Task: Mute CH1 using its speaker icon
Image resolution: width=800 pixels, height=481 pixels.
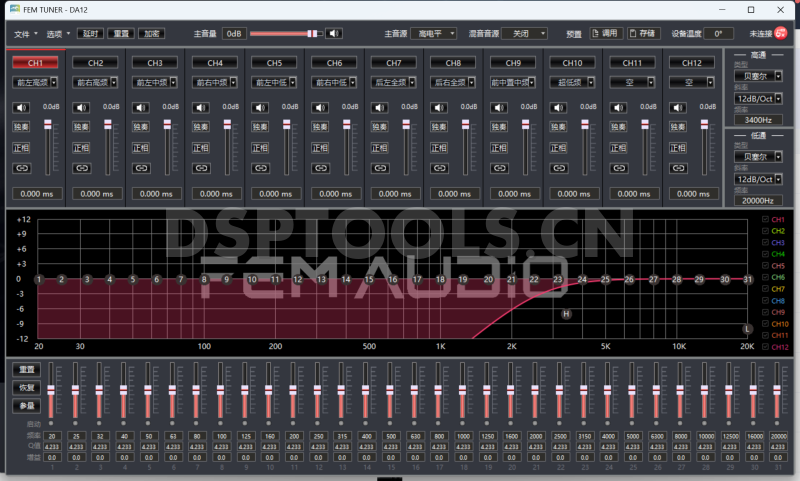Action: coord(20,107)
